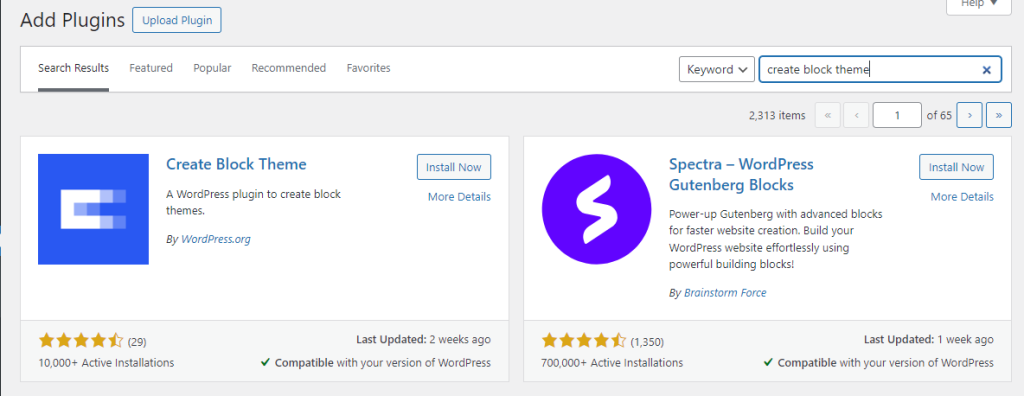
Task: Click the Create Block Theme plugin icon
Action: (93, 209)
